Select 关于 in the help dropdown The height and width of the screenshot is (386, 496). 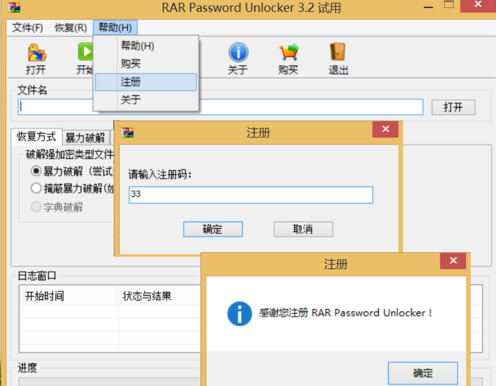coord(146,100)
